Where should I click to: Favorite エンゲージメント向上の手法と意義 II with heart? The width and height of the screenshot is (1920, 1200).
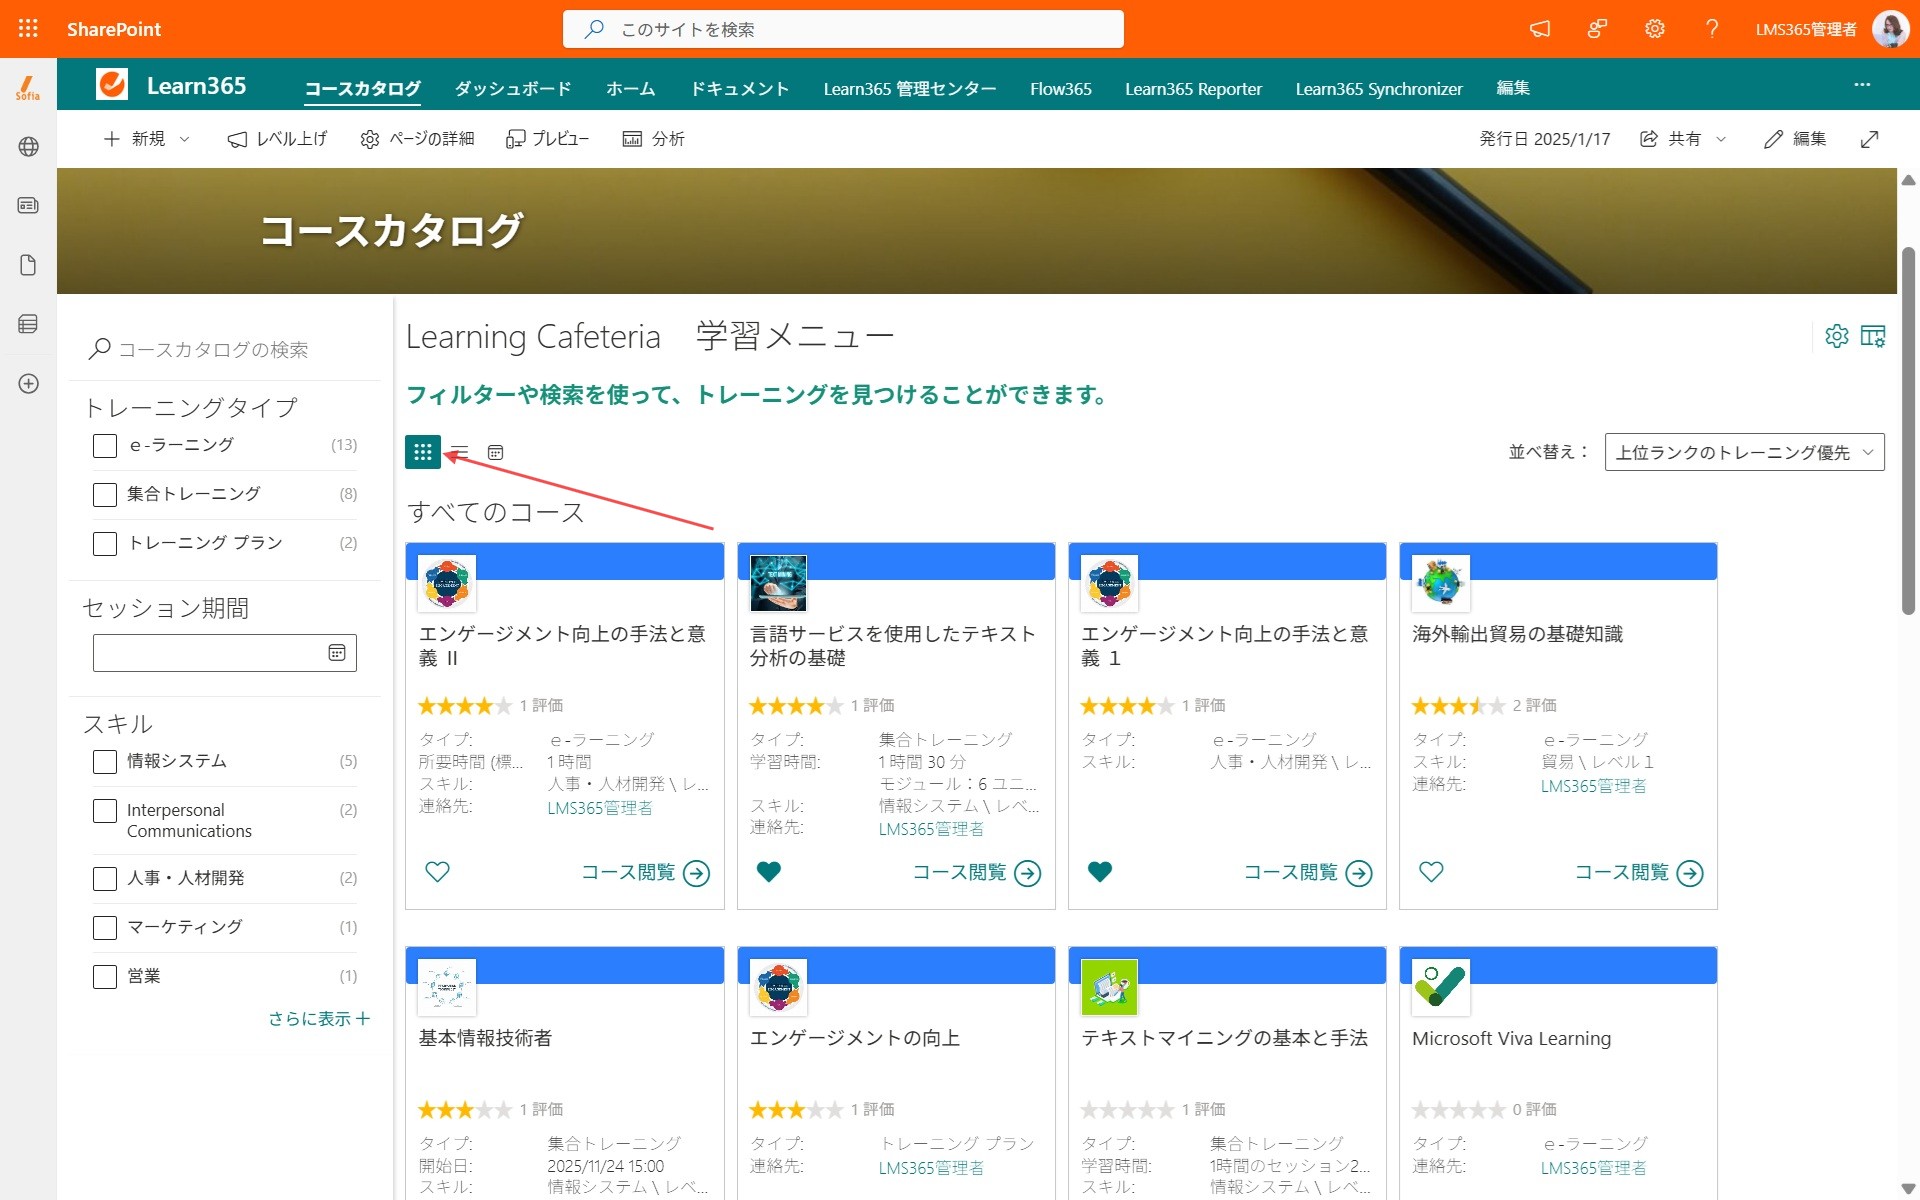click(x=437, y=872)
